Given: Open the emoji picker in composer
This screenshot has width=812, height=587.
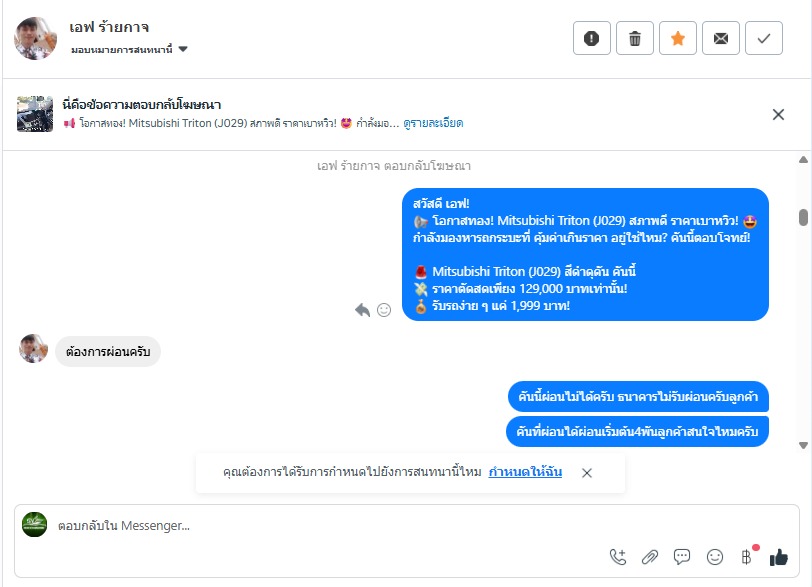Looking at the screenshot, I should click(x=715, y=557).
